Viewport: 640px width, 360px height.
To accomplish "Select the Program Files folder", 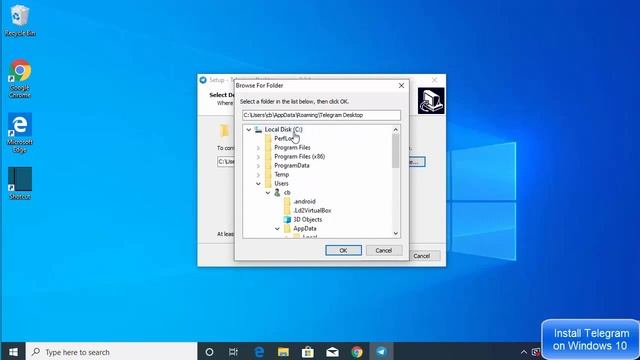I will pos(292,147).
